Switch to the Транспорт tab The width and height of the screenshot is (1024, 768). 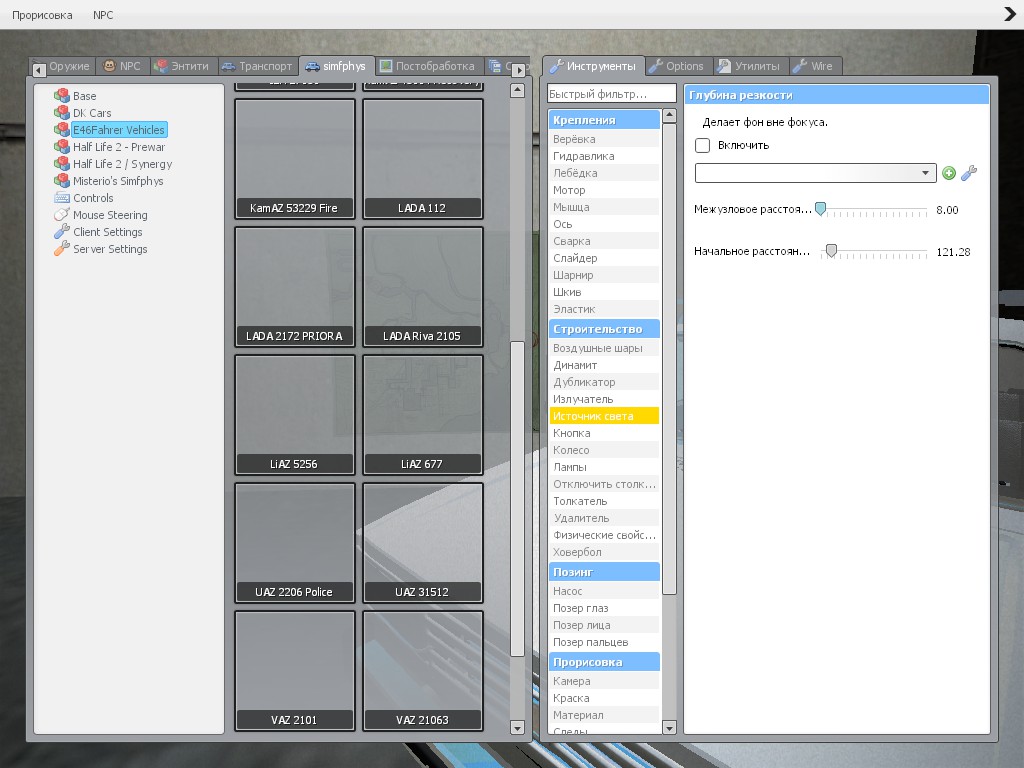(x=257, y=66)
